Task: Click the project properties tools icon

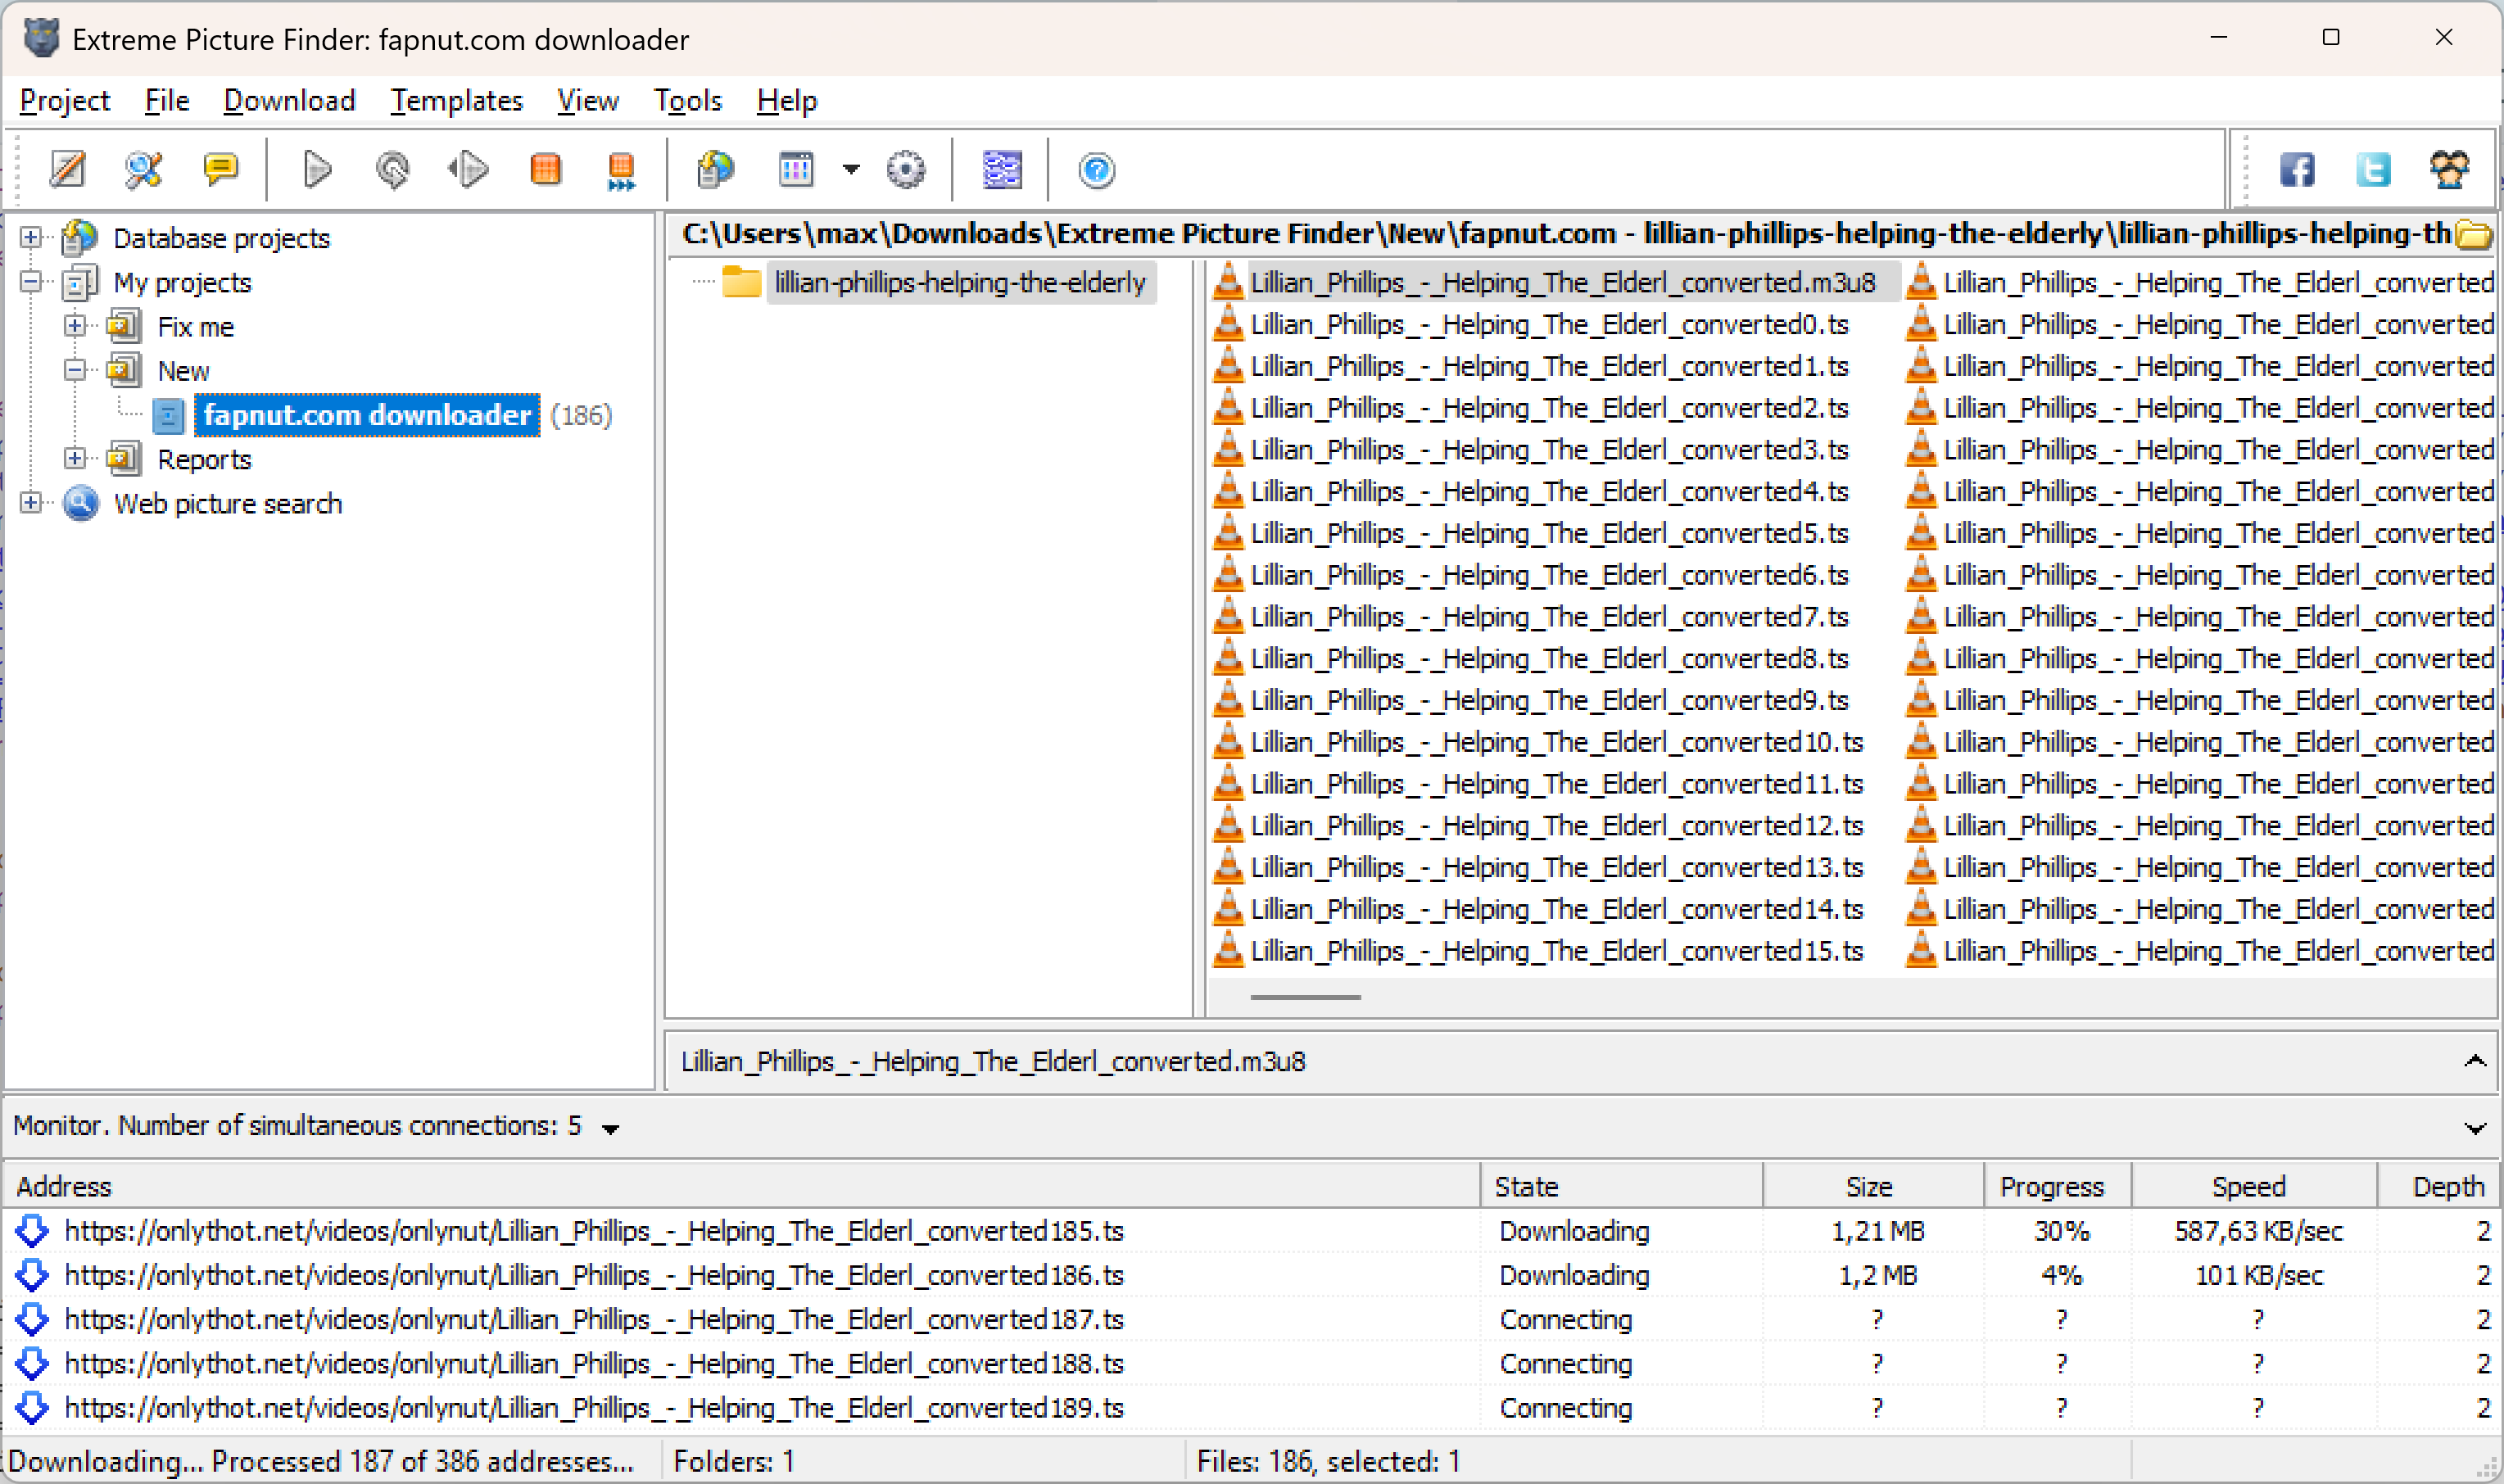Action: pos(144,170)
